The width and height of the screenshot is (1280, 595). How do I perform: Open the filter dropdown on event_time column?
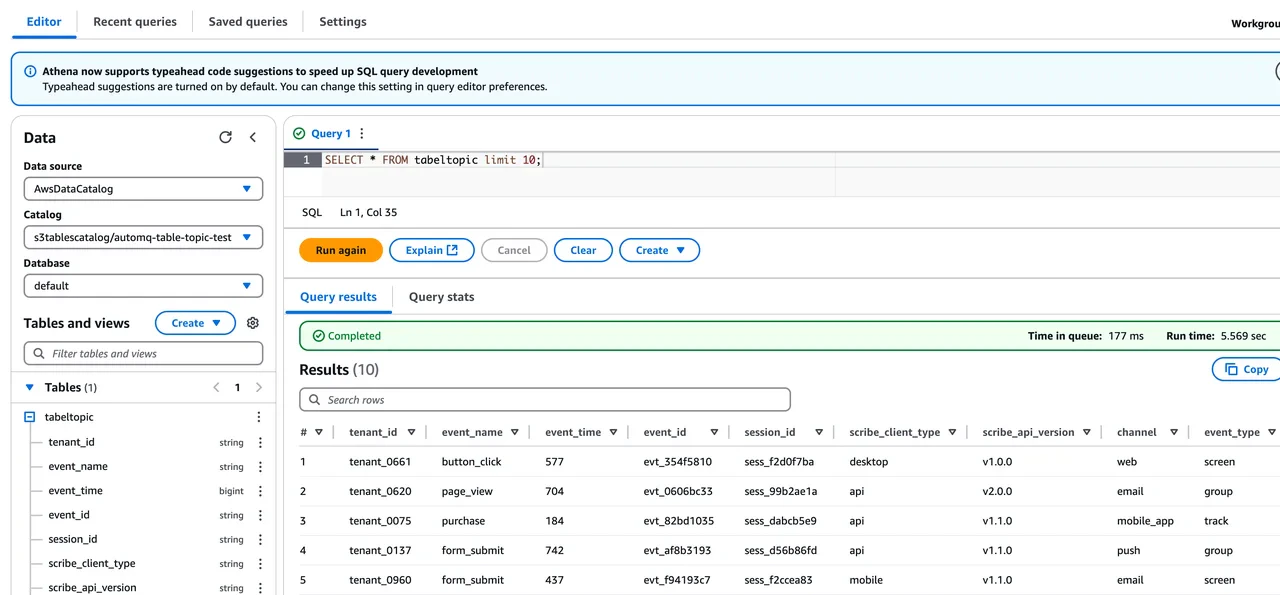tap(615, 431)
